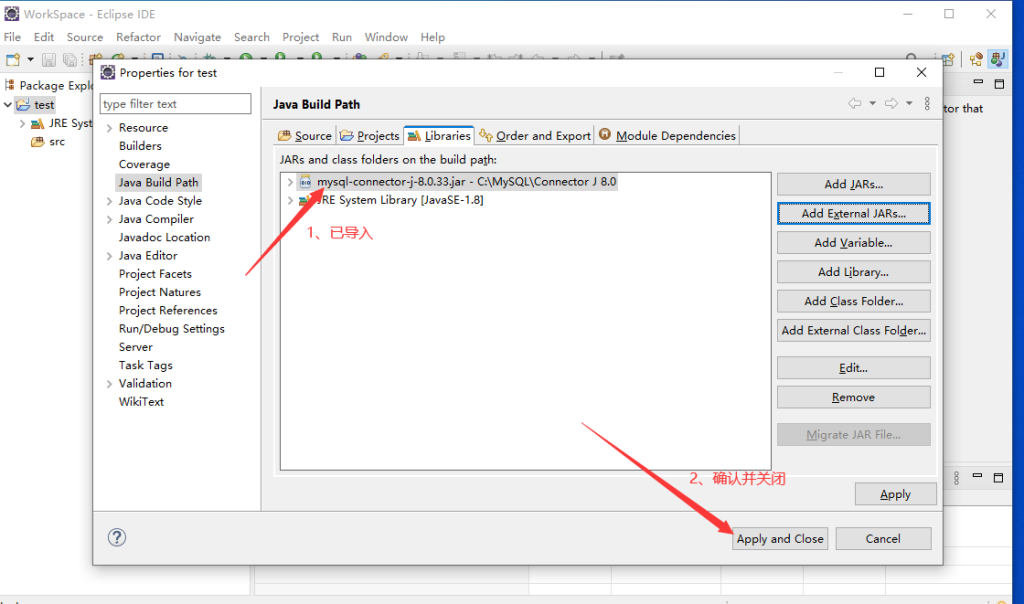Click the Save toolbar icon

[x=48, y=60]
